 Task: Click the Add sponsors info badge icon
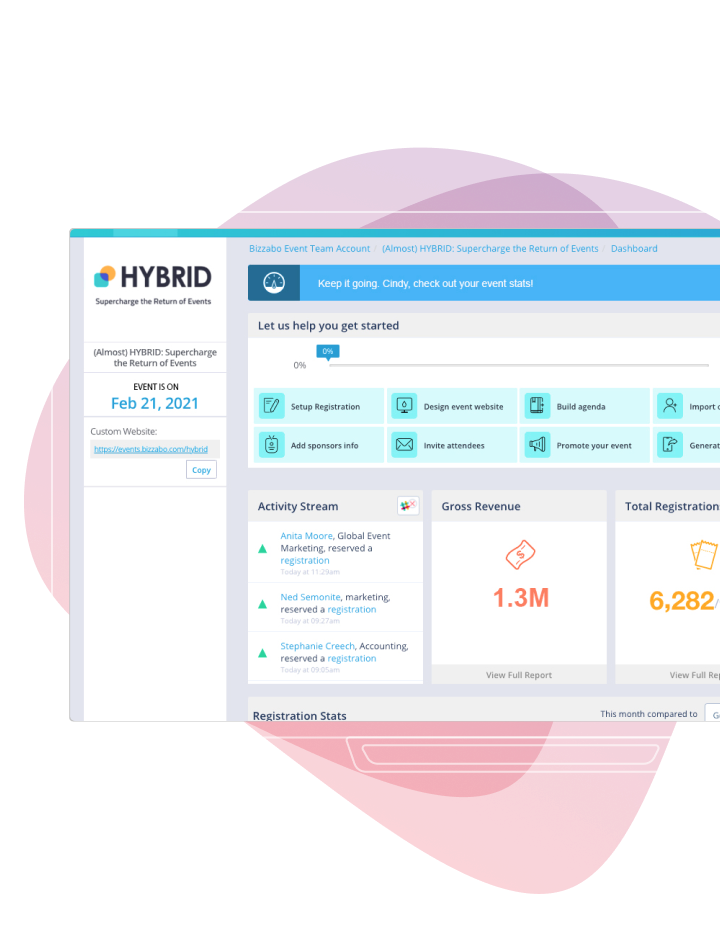pos(271,445)
